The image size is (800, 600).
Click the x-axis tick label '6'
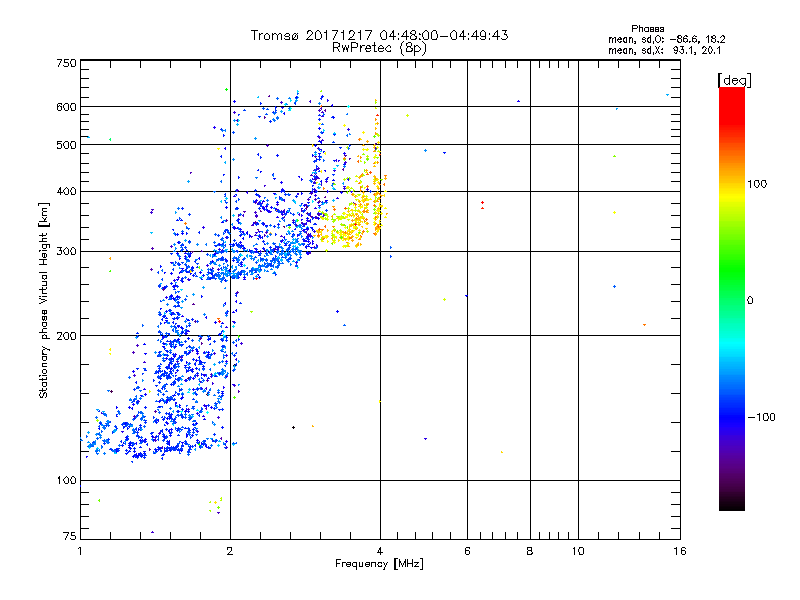point(467,551)
